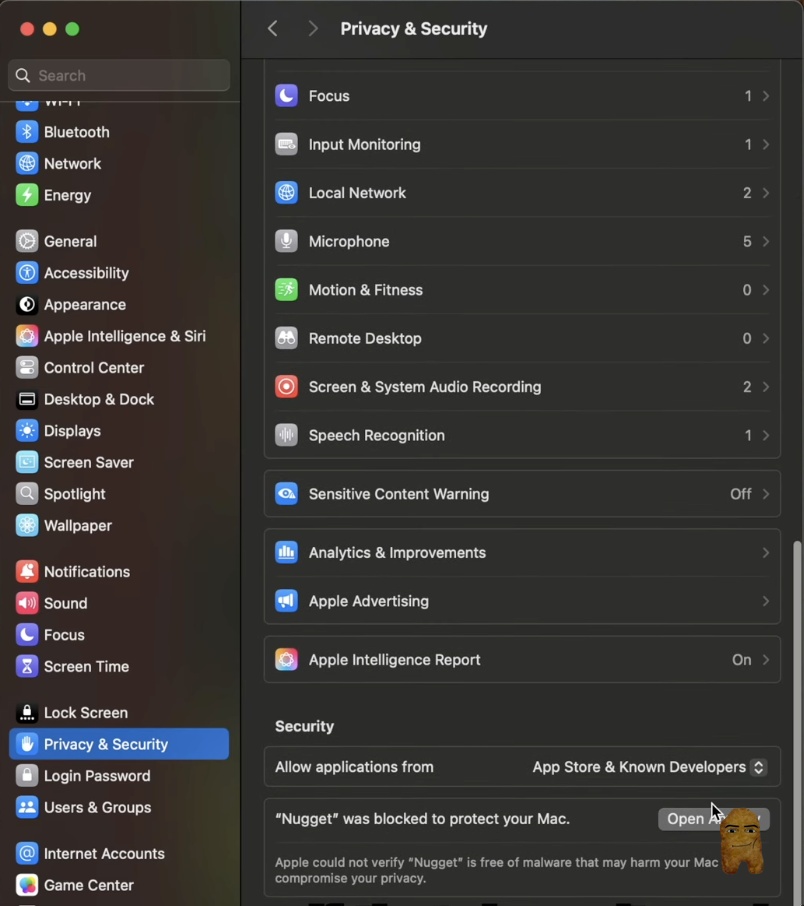This screenshot has width=804, height=906.
Task: Click the Sensitive Content Warning eye icon
Action: click(x=286, y=494)
